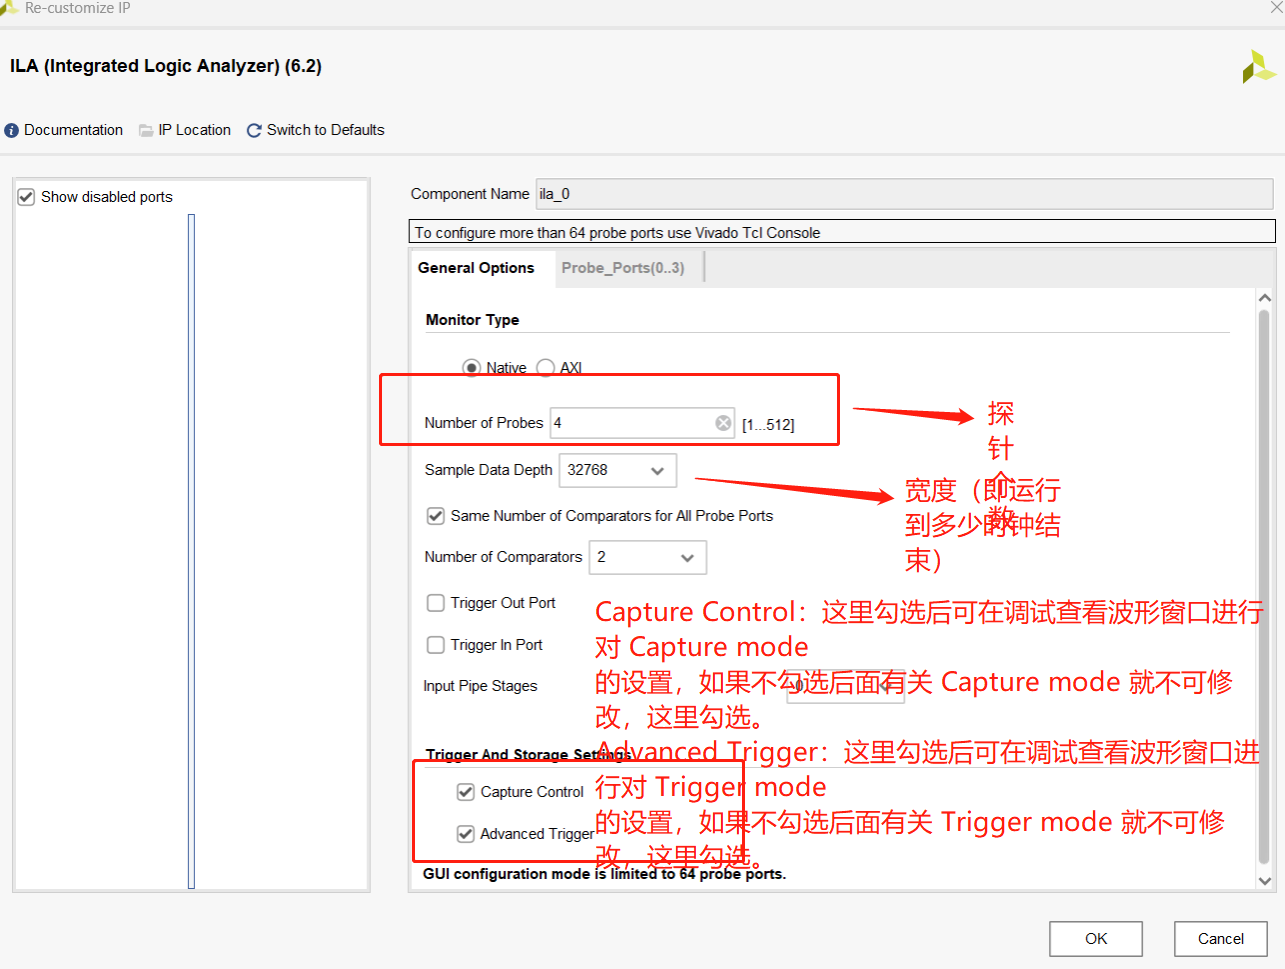Click the 'GUI configuration mode is limited' note

pyautogui.click(x=604, y=874)
